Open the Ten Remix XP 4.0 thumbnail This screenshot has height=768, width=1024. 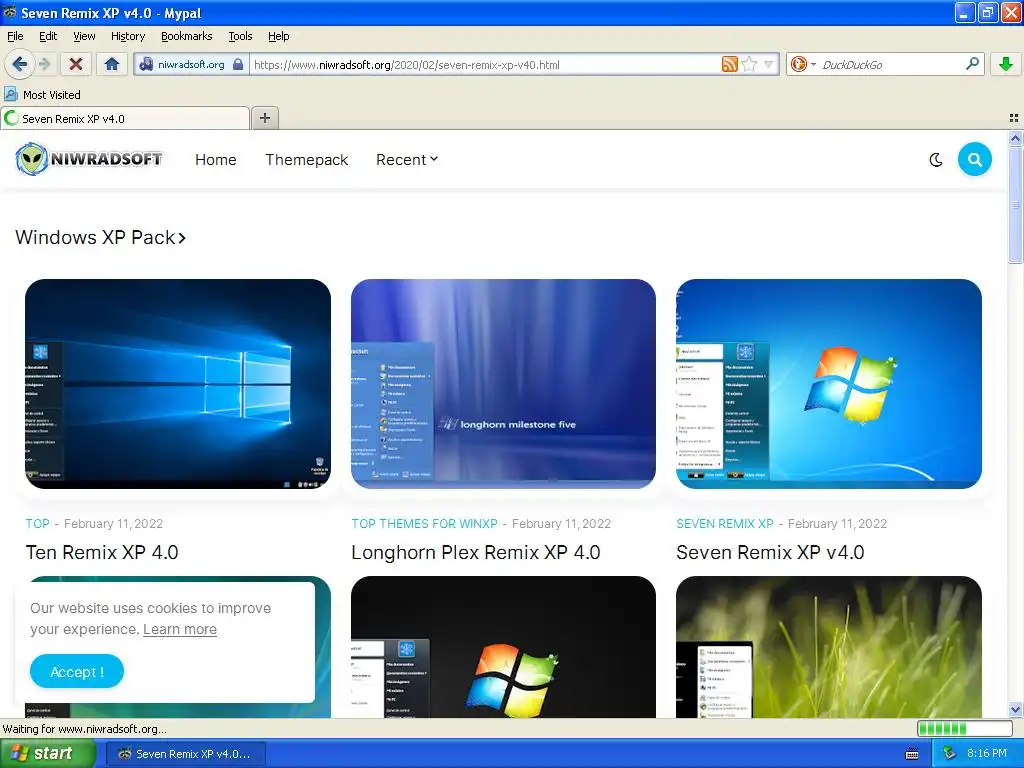click(178, 384)
